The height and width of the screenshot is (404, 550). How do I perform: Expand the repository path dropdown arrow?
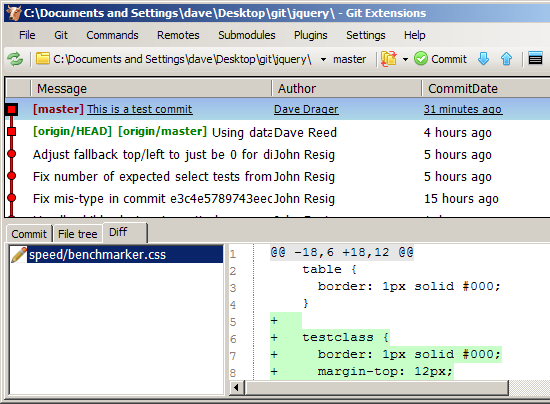[x=323, y=60]
